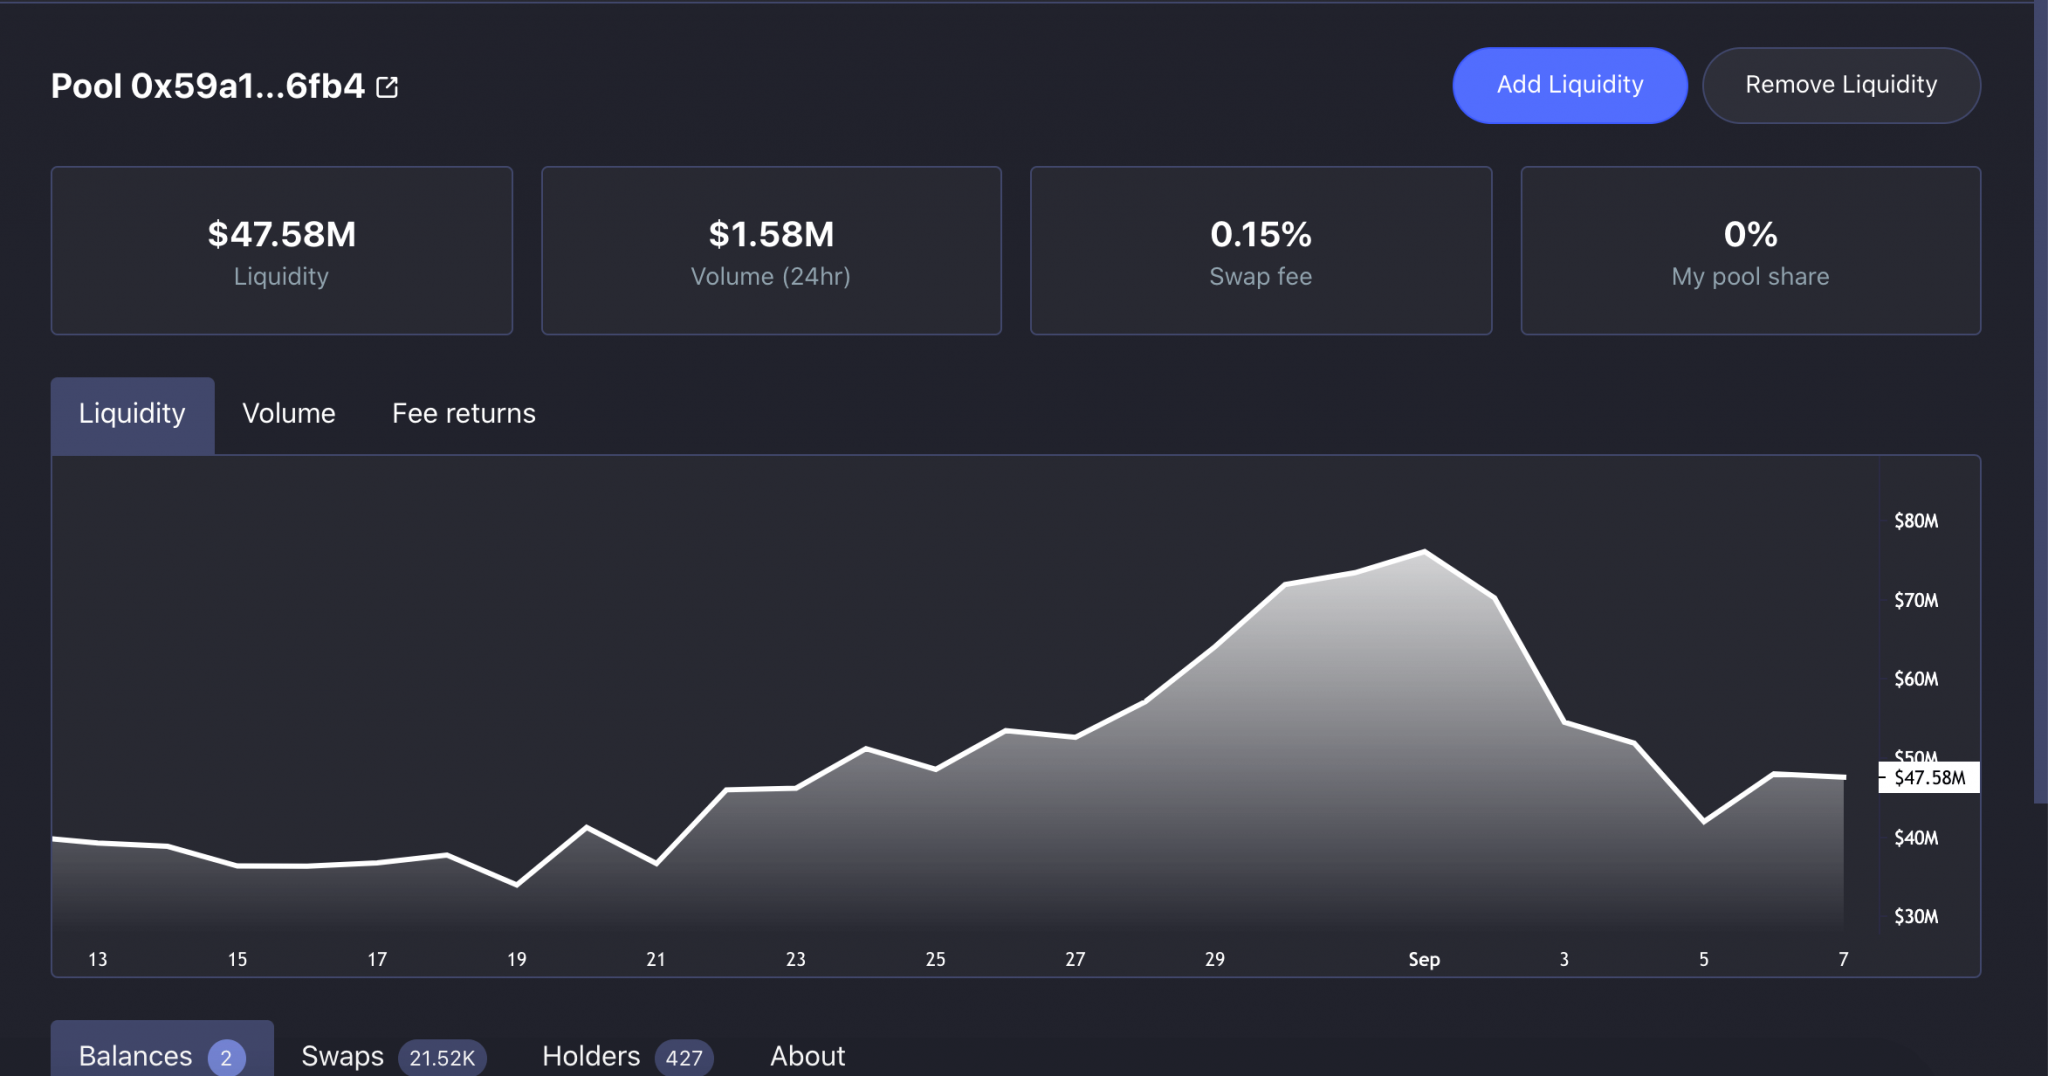This screenshot has width=2048, height=1076.
Task: Select the Liquidity chart tab
Action: tap(132, 414)
